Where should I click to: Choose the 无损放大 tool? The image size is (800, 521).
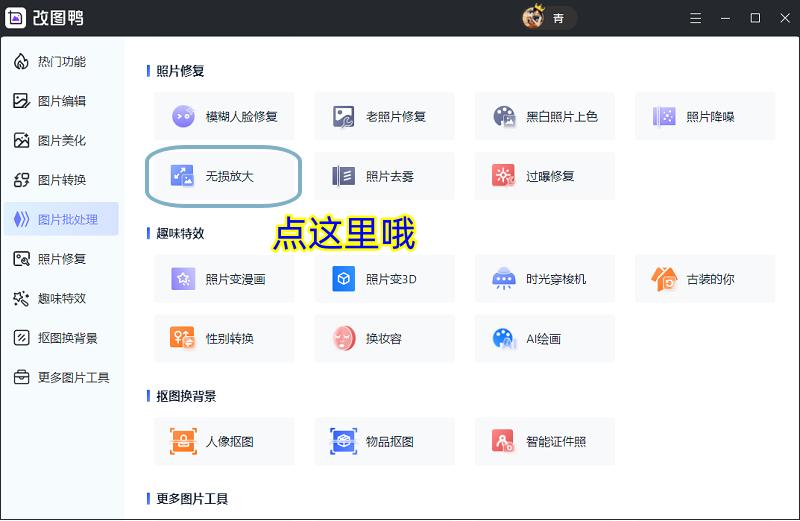pyautogui.click(x=224, y=176)
